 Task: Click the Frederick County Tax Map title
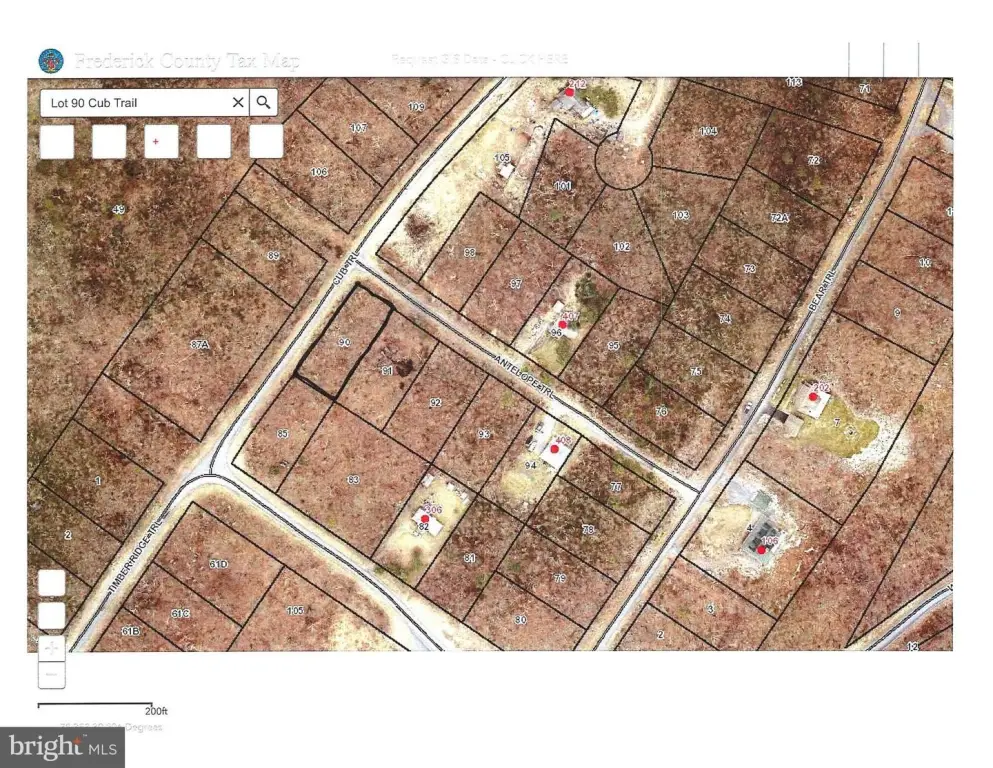click(x=186, y=61)
